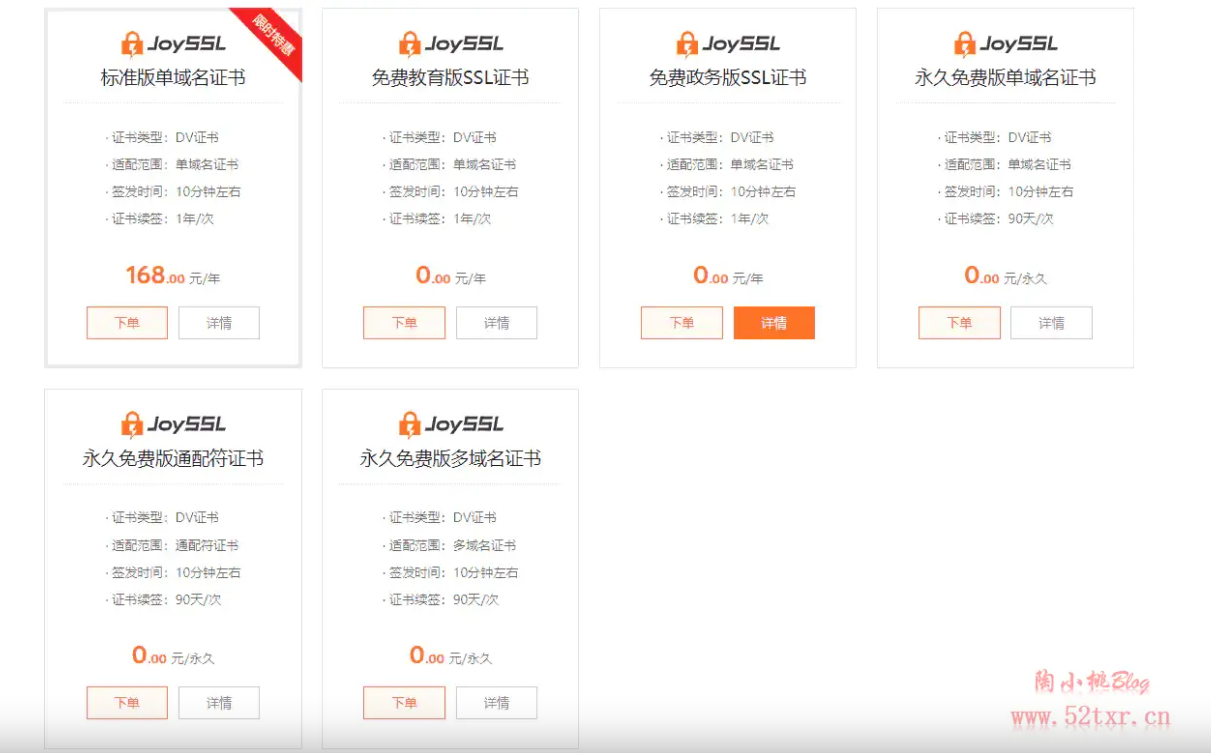1211x753 pixels.
Task: Click 0.00 元/年 price on 免费教育版SSL证书
Action: [451, 275]
